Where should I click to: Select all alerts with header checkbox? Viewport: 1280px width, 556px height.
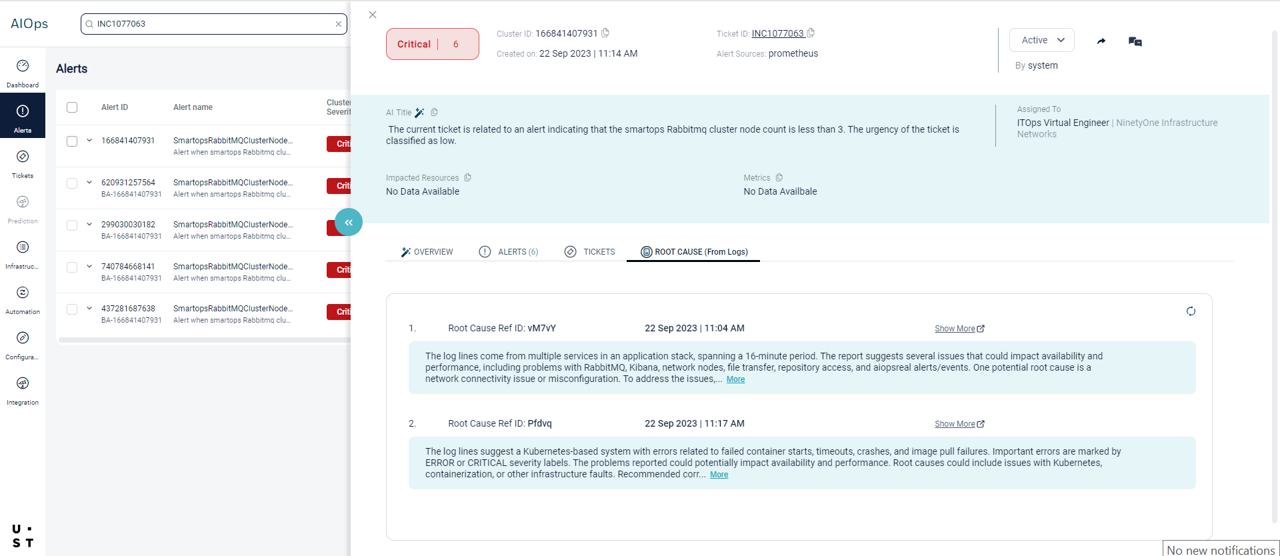72,107
